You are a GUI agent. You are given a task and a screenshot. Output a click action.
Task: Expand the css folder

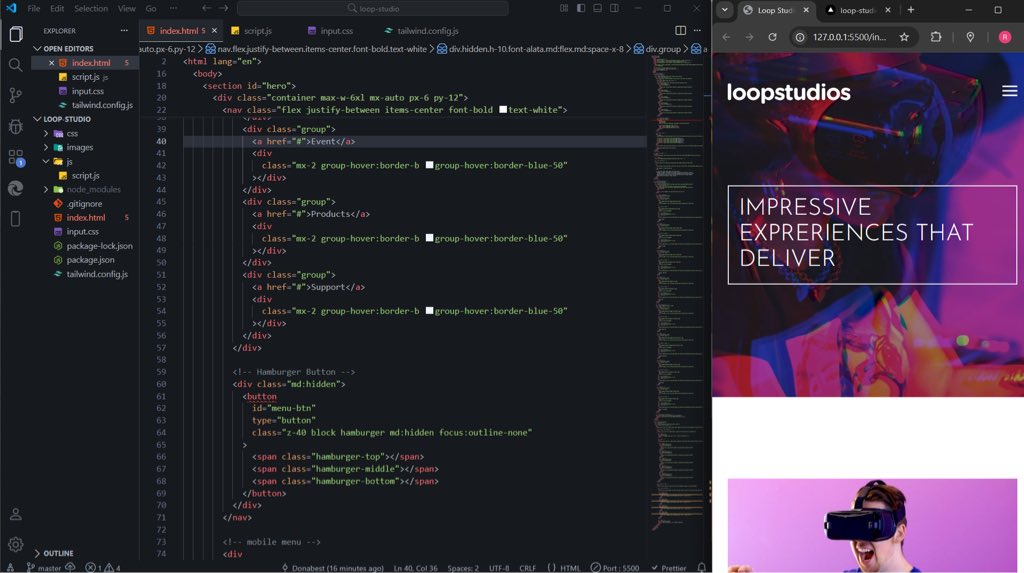click(72, 133)
